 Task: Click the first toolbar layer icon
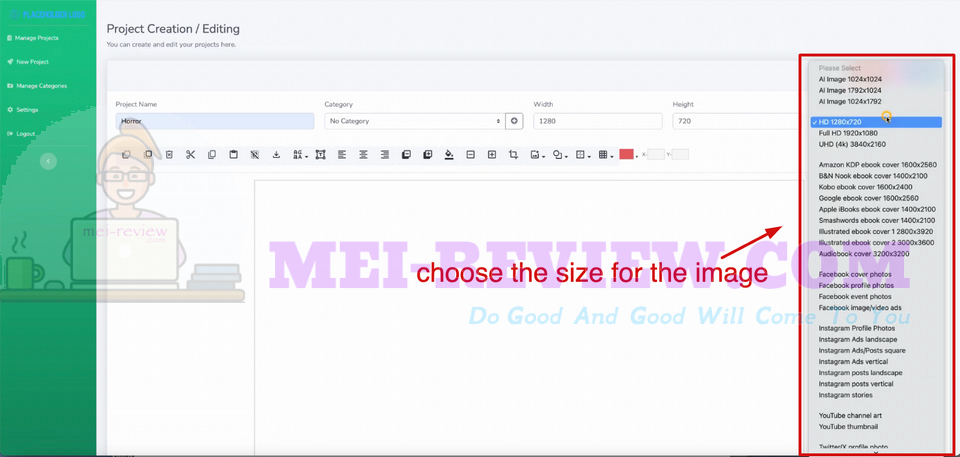tap(126, 155)
